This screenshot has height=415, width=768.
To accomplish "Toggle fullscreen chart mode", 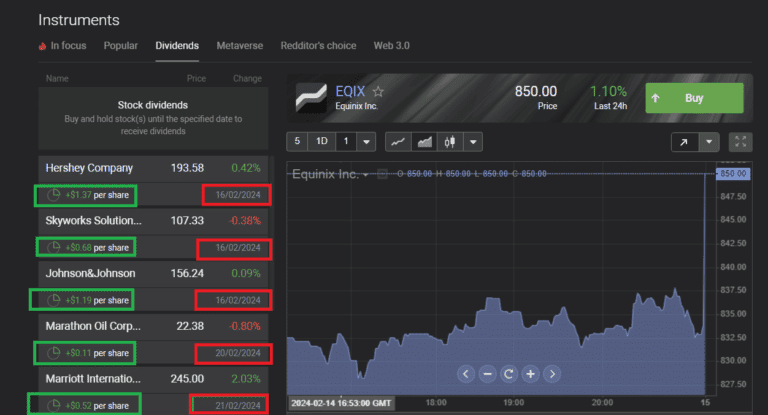I will (x=740, y=142).
